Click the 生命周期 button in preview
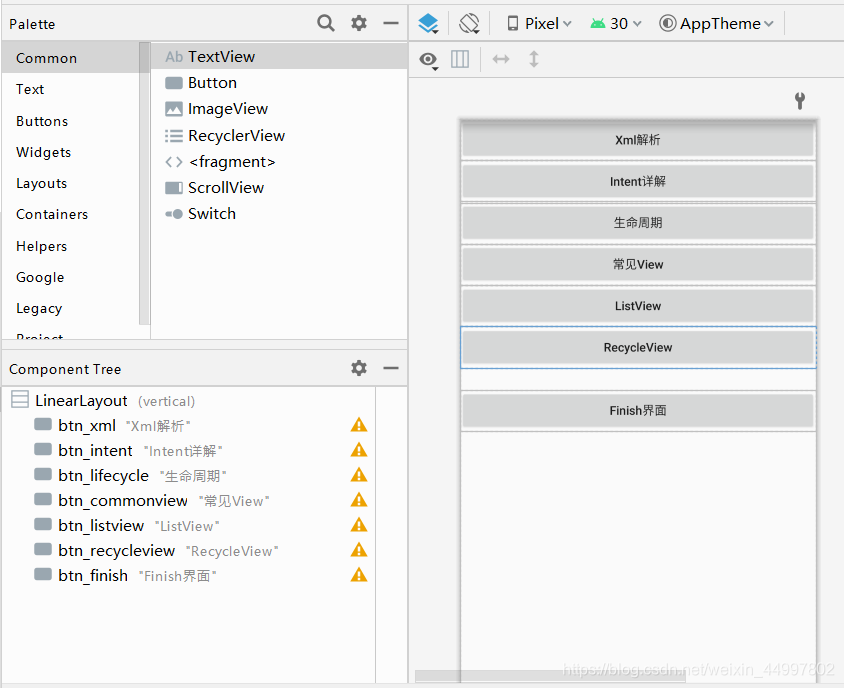 coord(638,223)
